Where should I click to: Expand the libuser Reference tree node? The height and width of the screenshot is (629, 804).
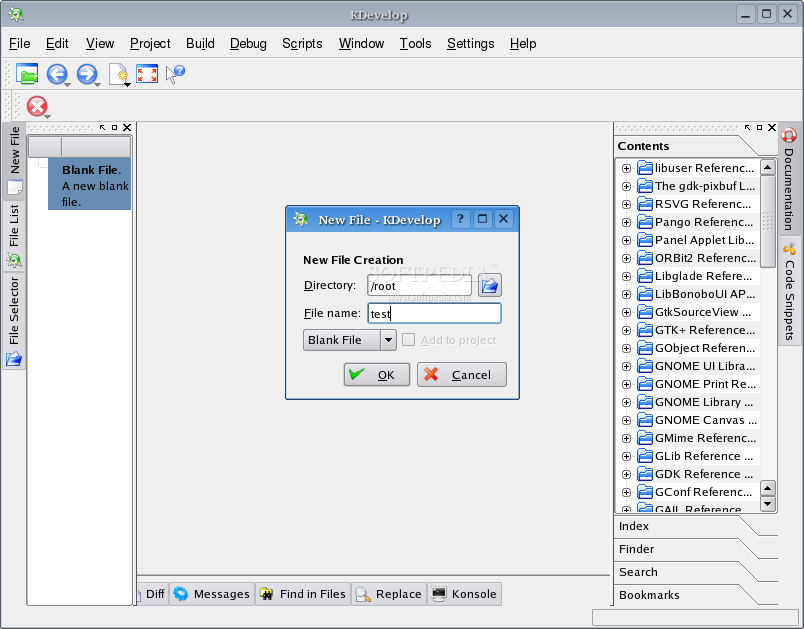click(x=626, y=168)
